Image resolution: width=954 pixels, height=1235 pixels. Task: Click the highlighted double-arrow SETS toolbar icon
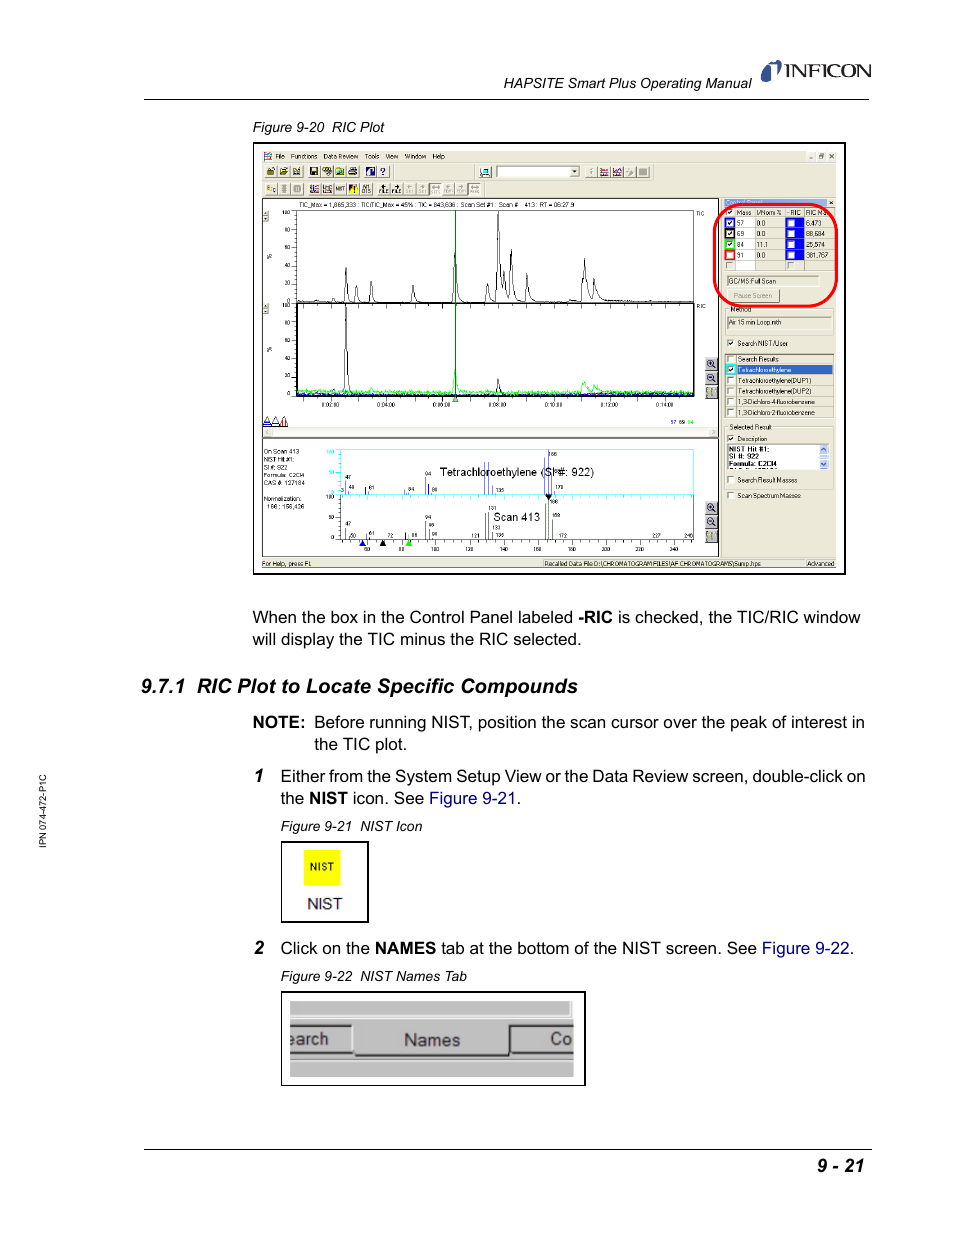(435, 189)
